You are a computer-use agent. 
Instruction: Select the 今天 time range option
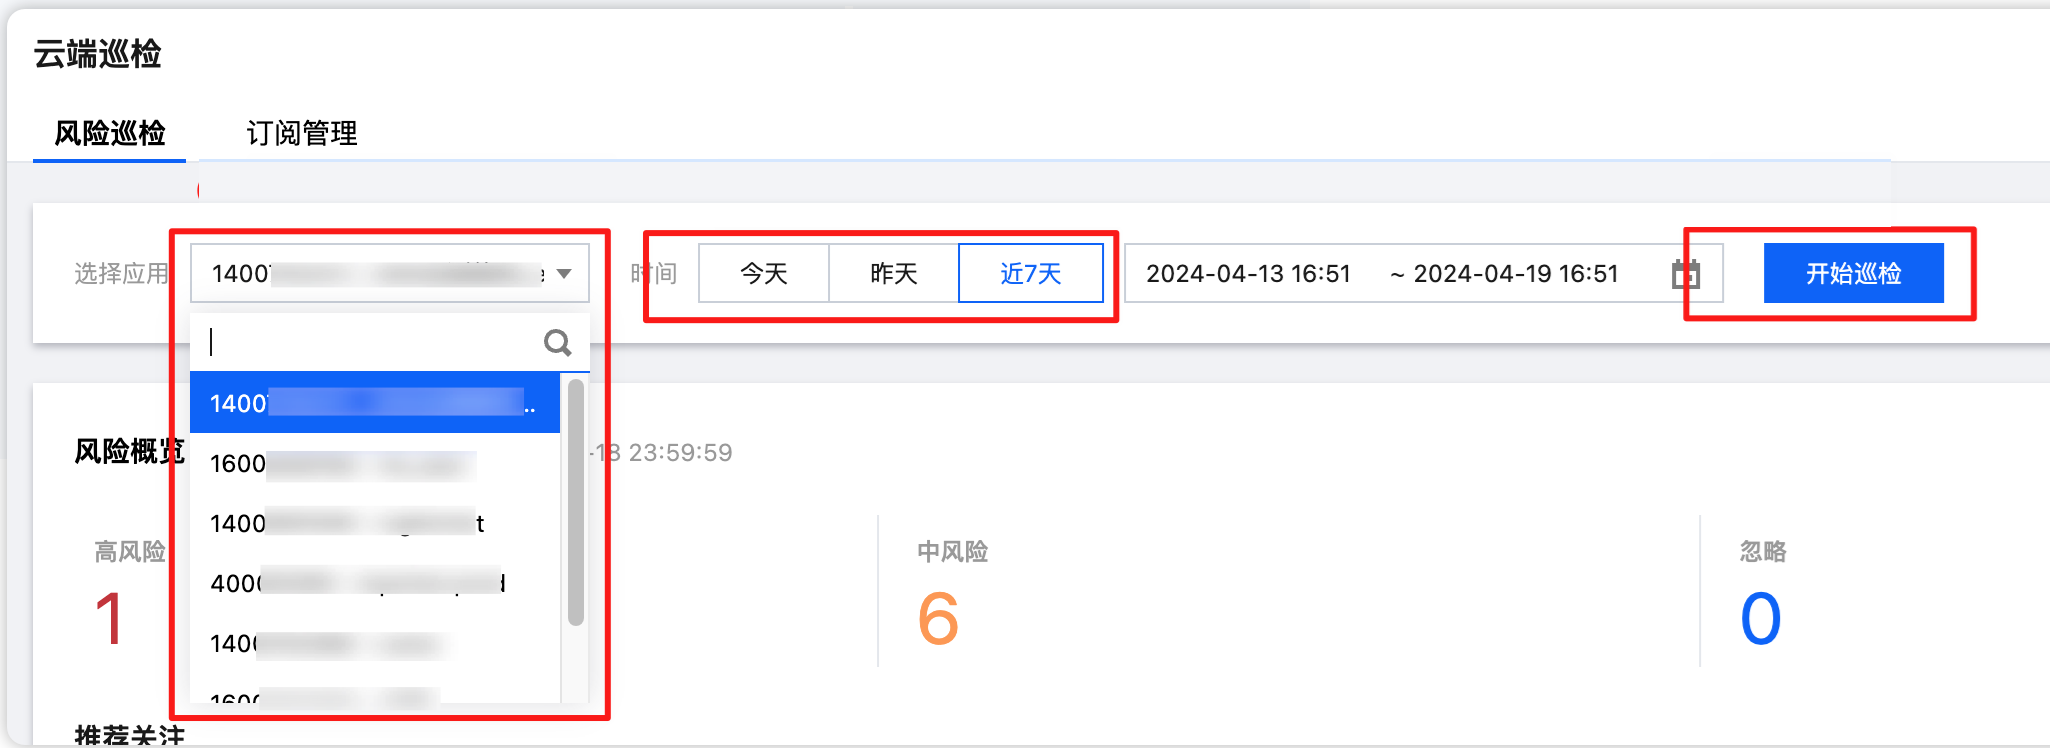point(764,274)
